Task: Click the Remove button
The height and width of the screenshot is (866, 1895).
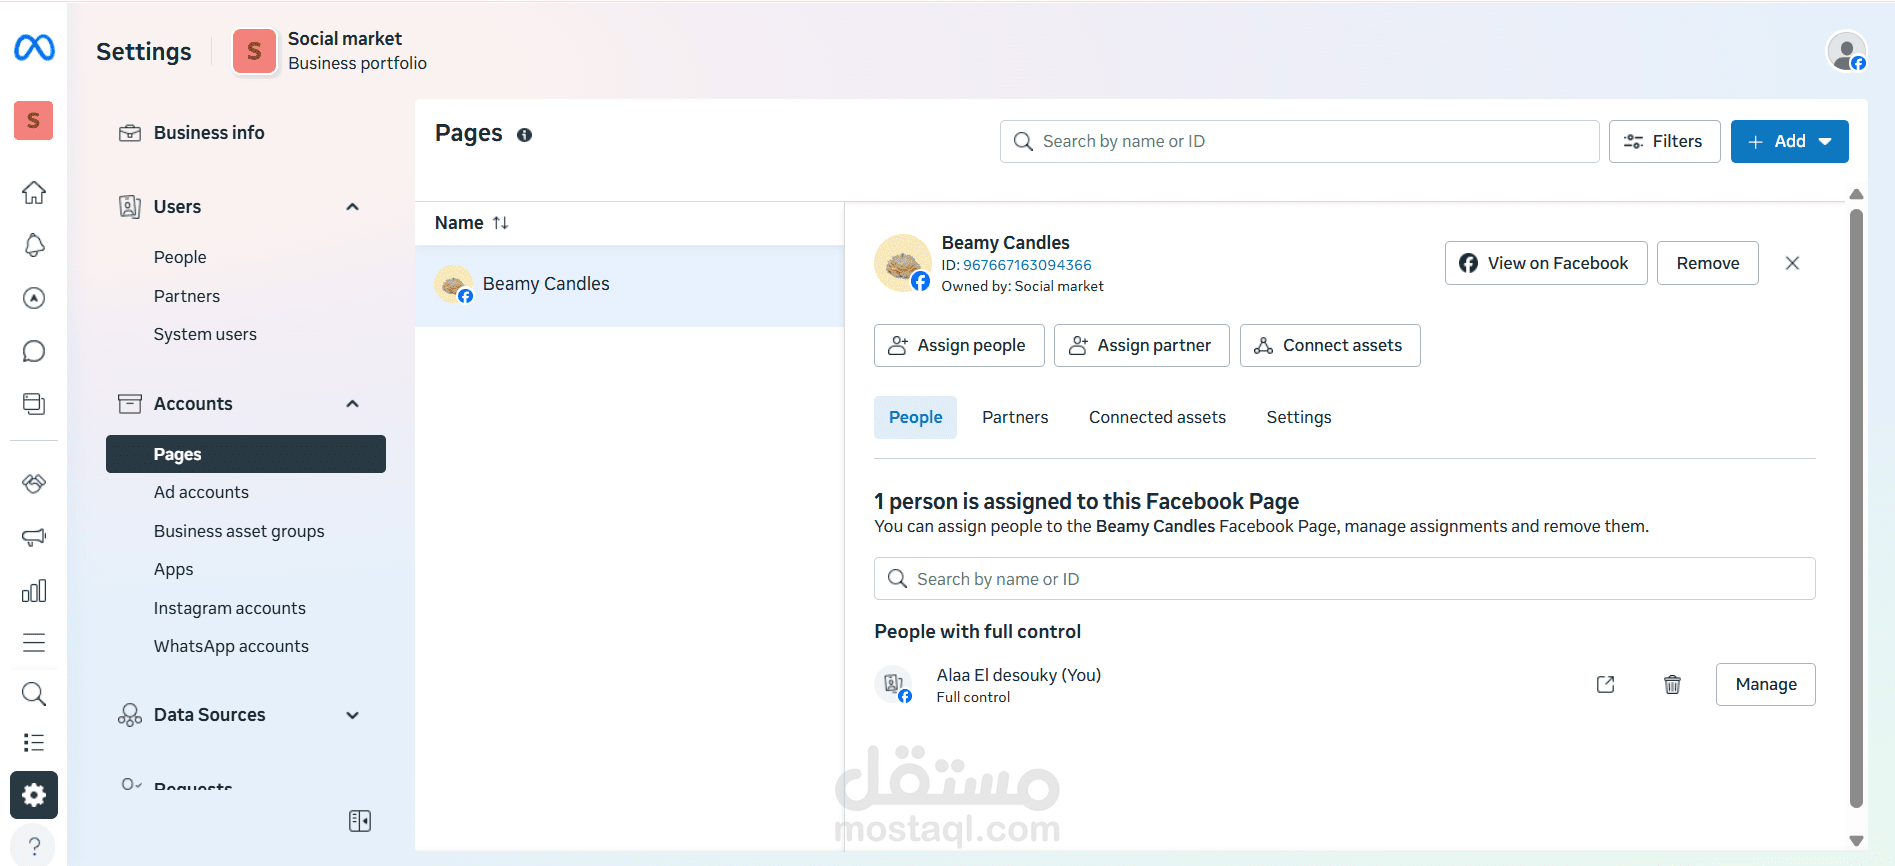Action: pyautogui.click(x=1708, y=263)
